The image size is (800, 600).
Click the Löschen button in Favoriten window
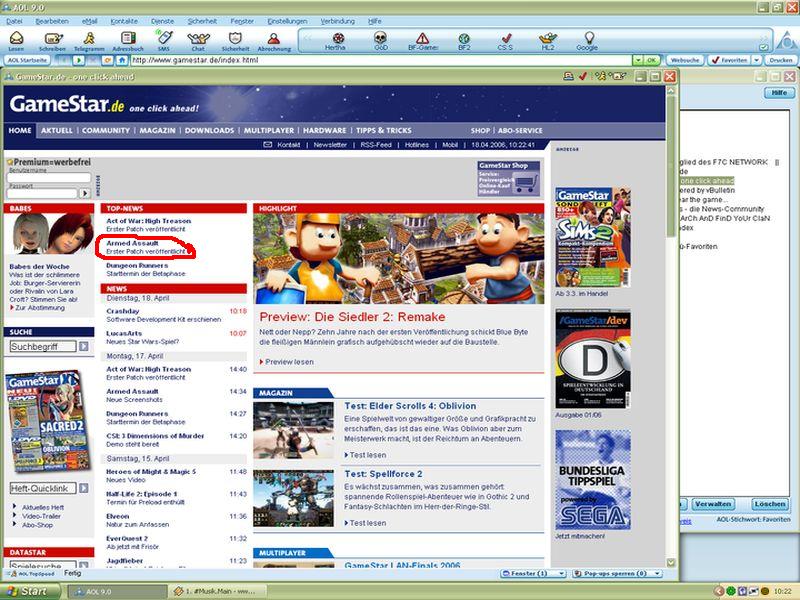tap(770, 504)
